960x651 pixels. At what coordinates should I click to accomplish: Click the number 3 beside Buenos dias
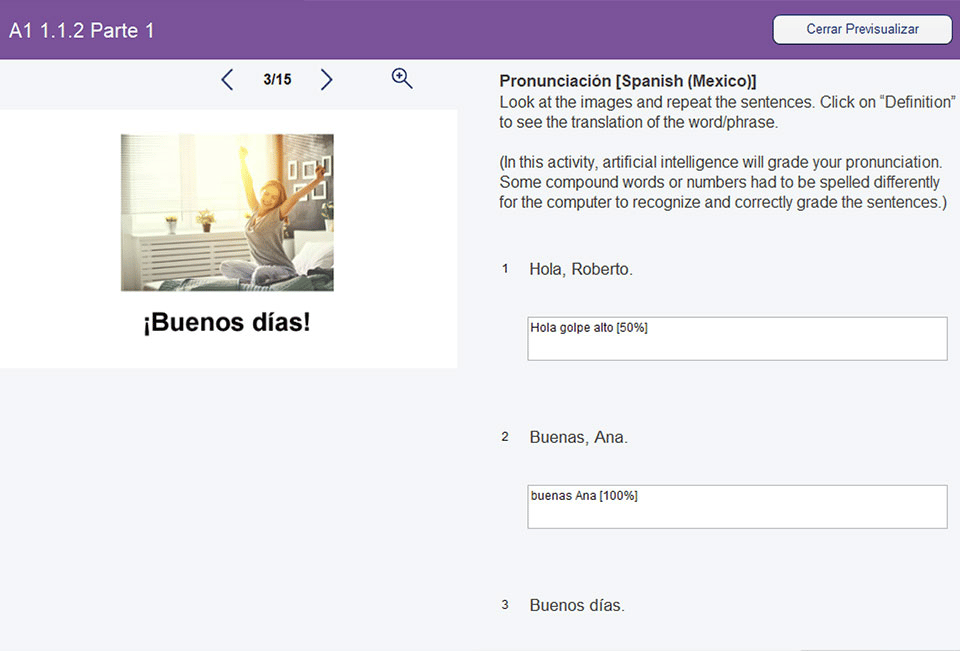click(505, 604)
